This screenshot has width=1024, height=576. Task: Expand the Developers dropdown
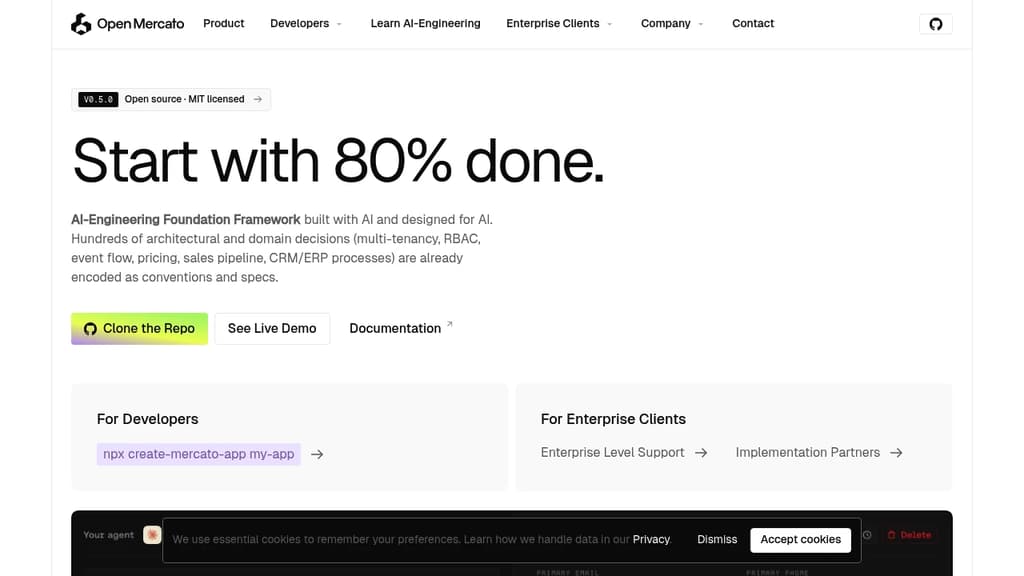tap(306, 24)
